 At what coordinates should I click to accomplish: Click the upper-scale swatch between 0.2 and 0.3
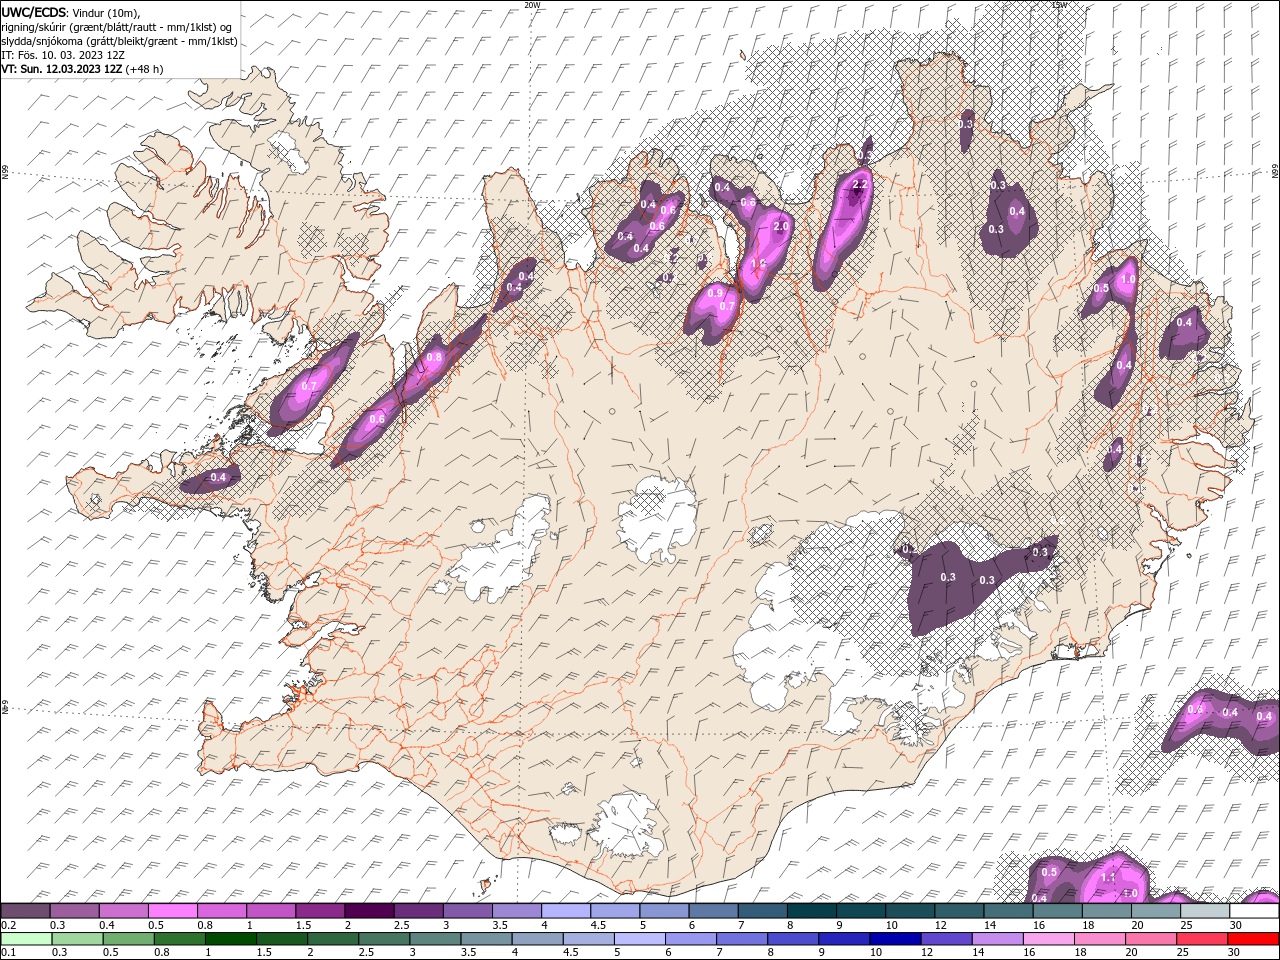25,911
